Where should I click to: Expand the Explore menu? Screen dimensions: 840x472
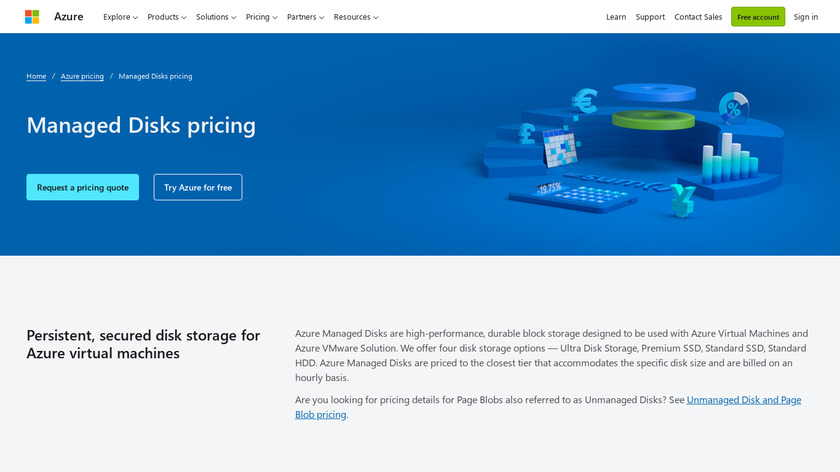pyautogui.click(x=120, y=17)
